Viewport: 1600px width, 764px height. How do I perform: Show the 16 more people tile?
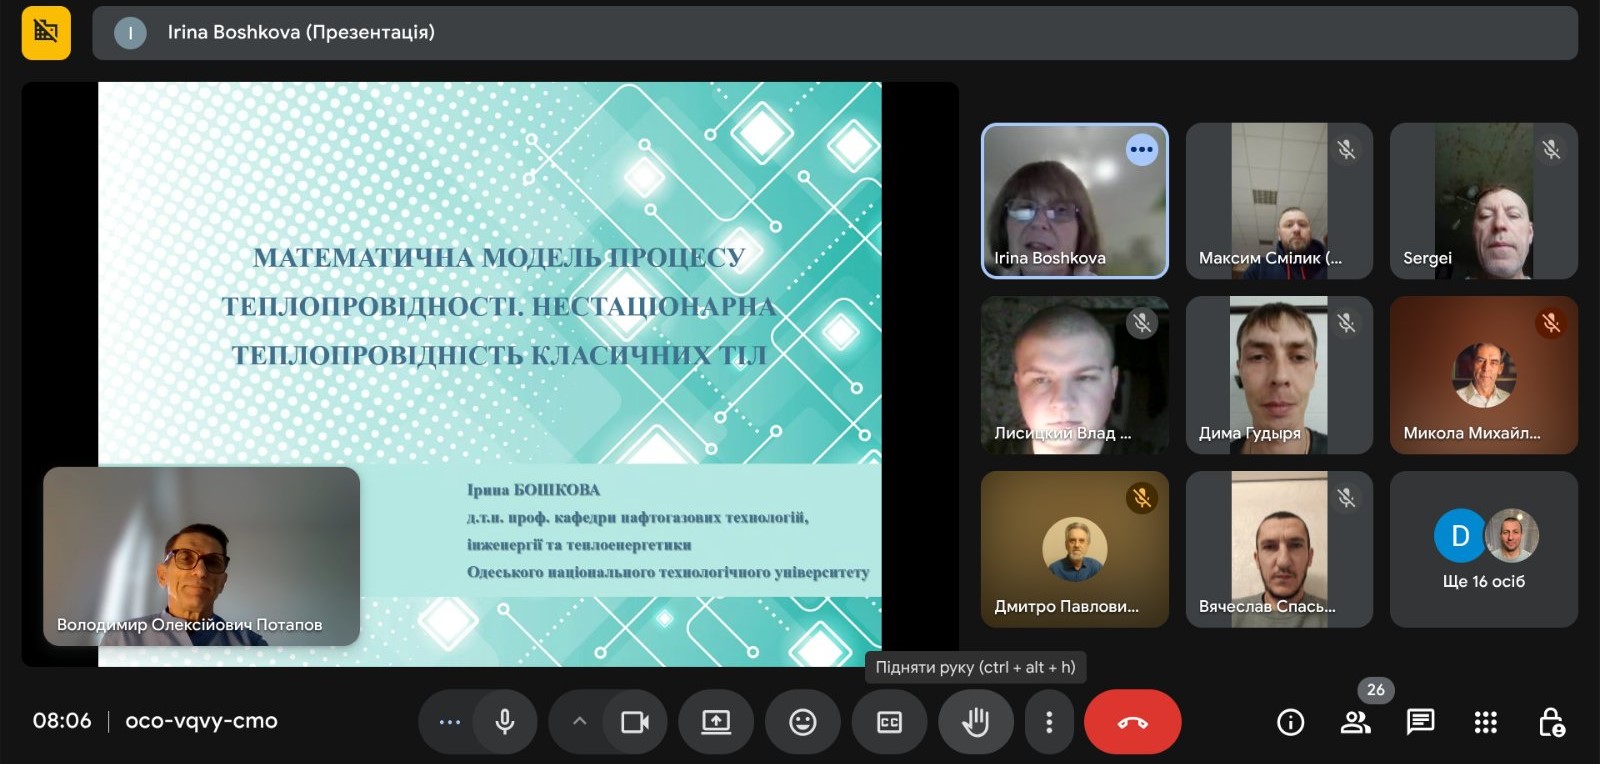click(1483, 549)
